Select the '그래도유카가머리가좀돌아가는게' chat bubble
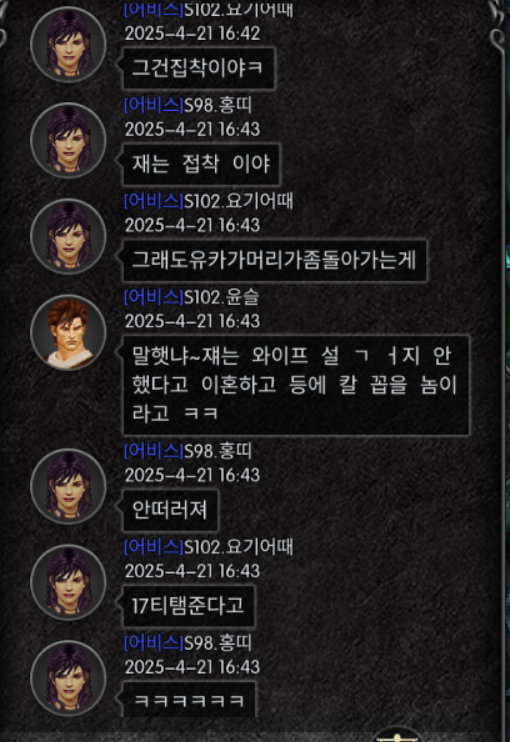510x742 pixels. 274,260
